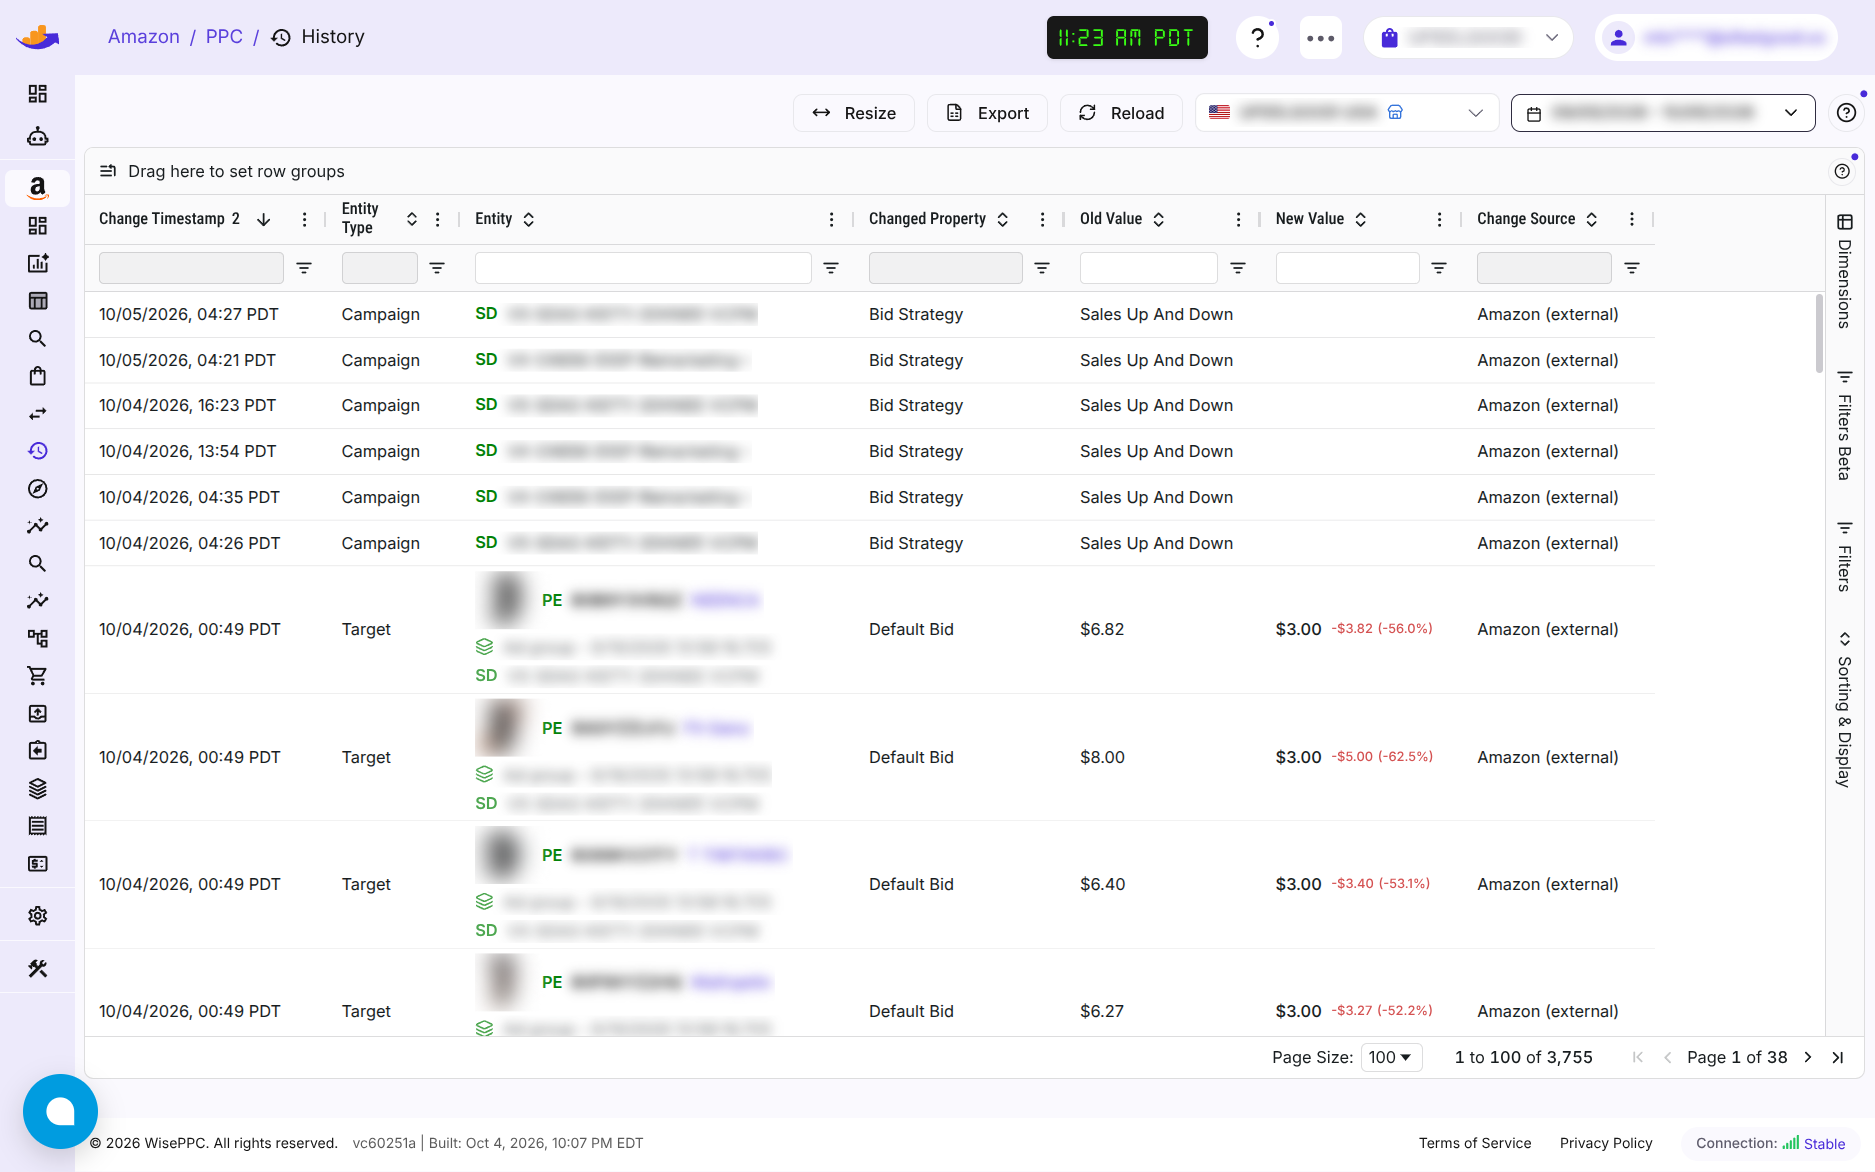Open the tools wrench icon in sidebar
The image size is (1875, 1172).
(37, 968)
